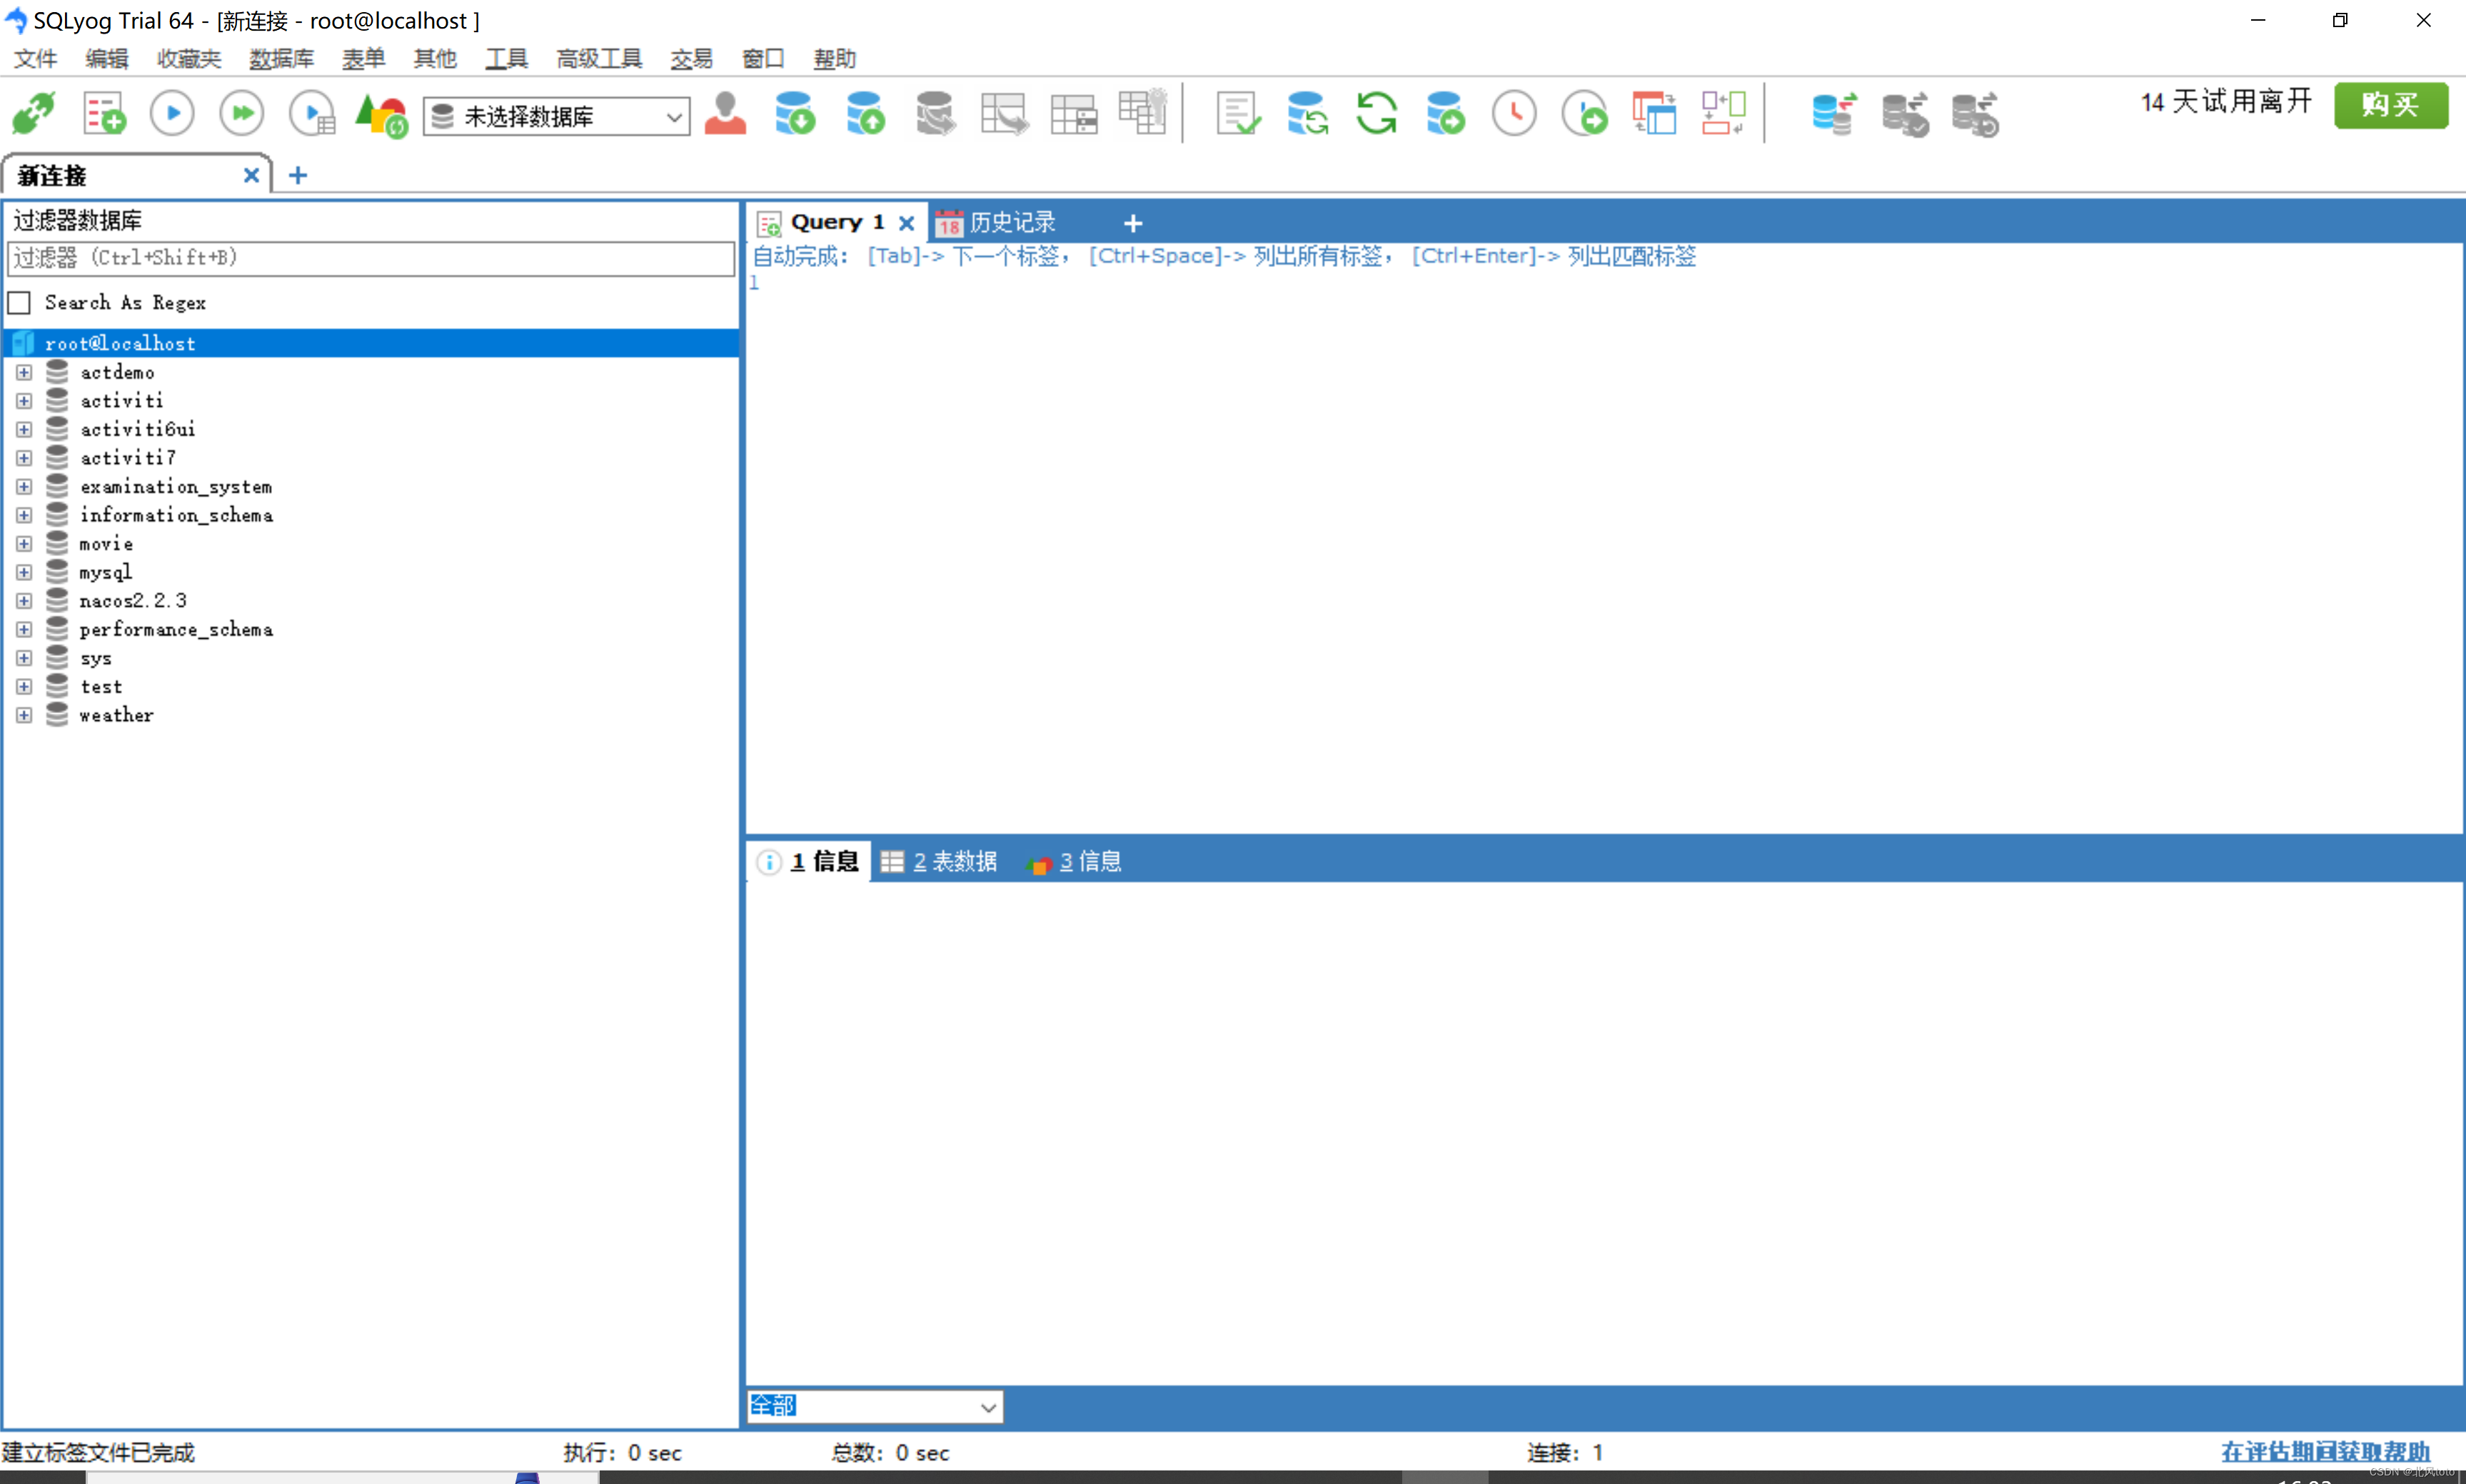The height and width of the screenshot is (1484, 2466).
Task: Select the information_schema database
Action: click(x=176, y=515)
